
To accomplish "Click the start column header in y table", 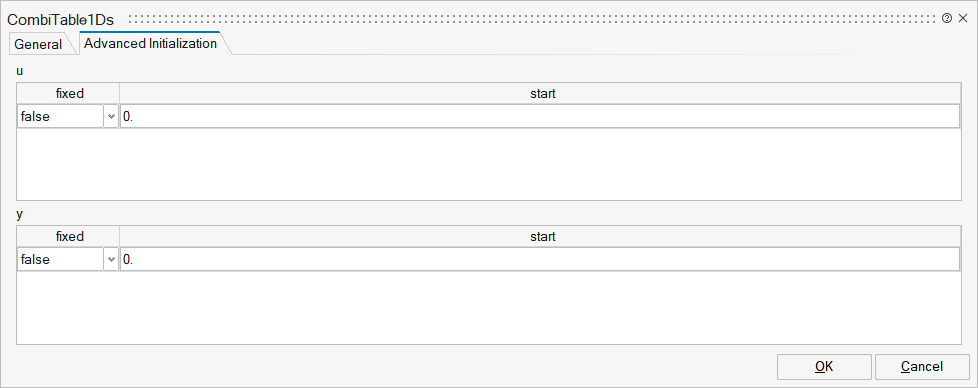I will [x=540, y=237].
